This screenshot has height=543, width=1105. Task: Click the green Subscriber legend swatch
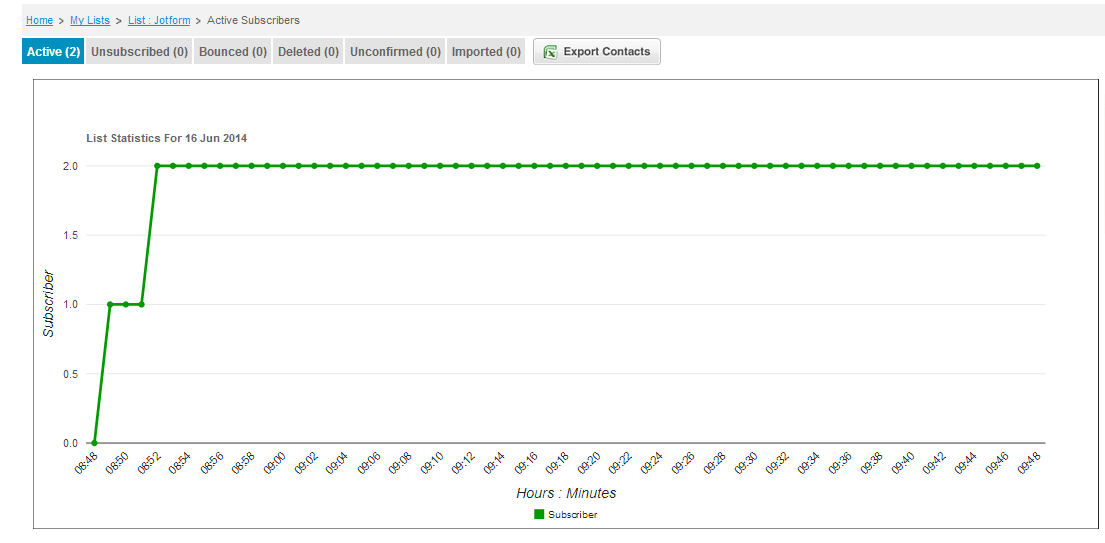tap(539, 515)
